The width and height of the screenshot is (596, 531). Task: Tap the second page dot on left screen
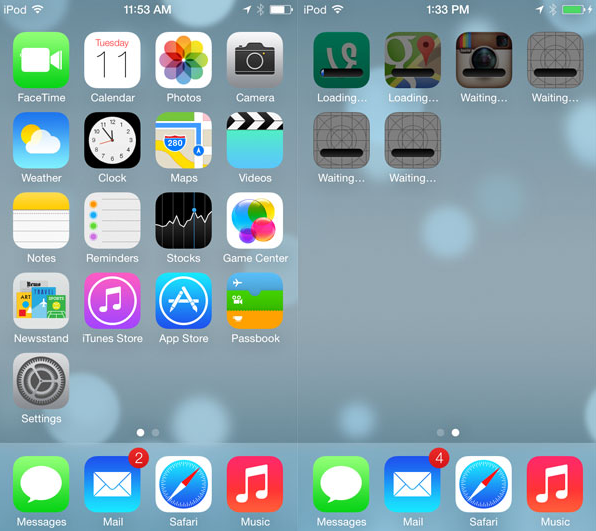[x=155, y=433]
